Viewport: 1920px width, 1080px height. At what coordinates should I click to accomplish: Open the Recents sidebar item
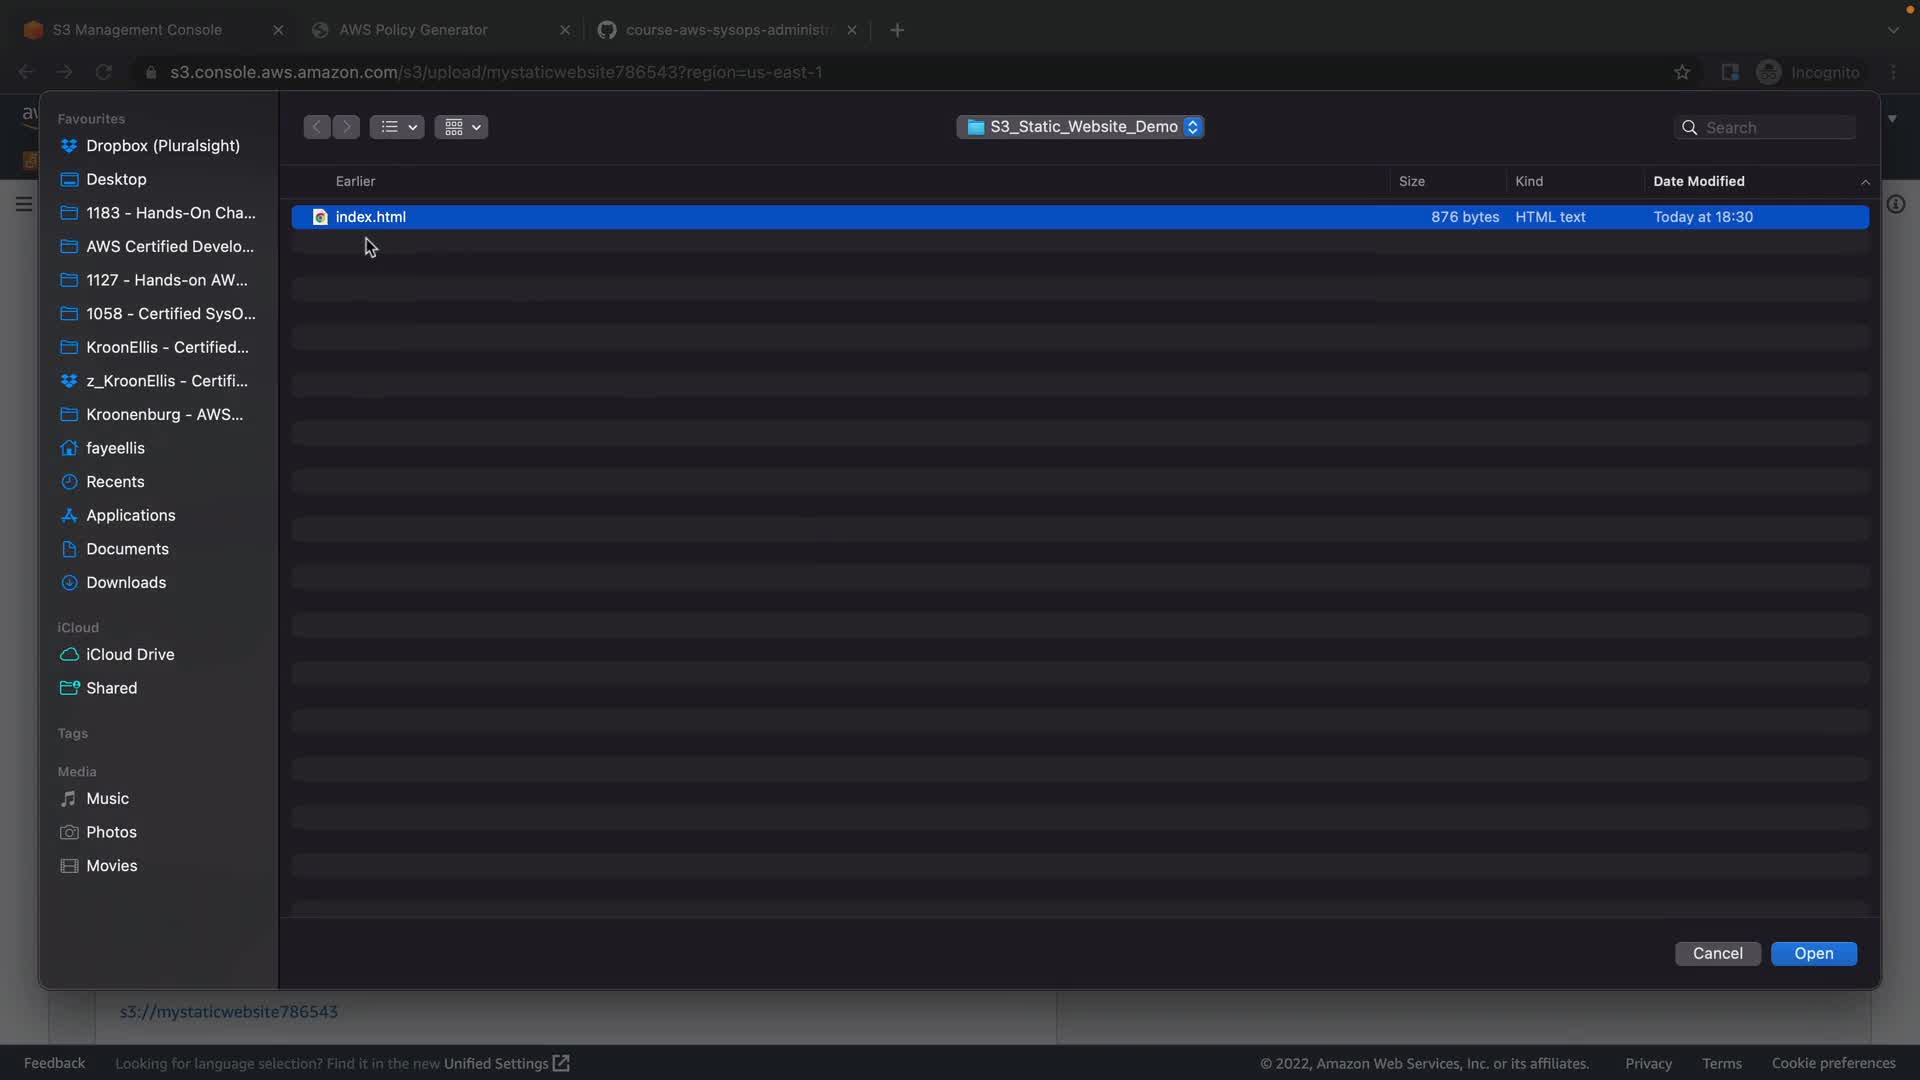pyautogui.click(x=115, y=482)
